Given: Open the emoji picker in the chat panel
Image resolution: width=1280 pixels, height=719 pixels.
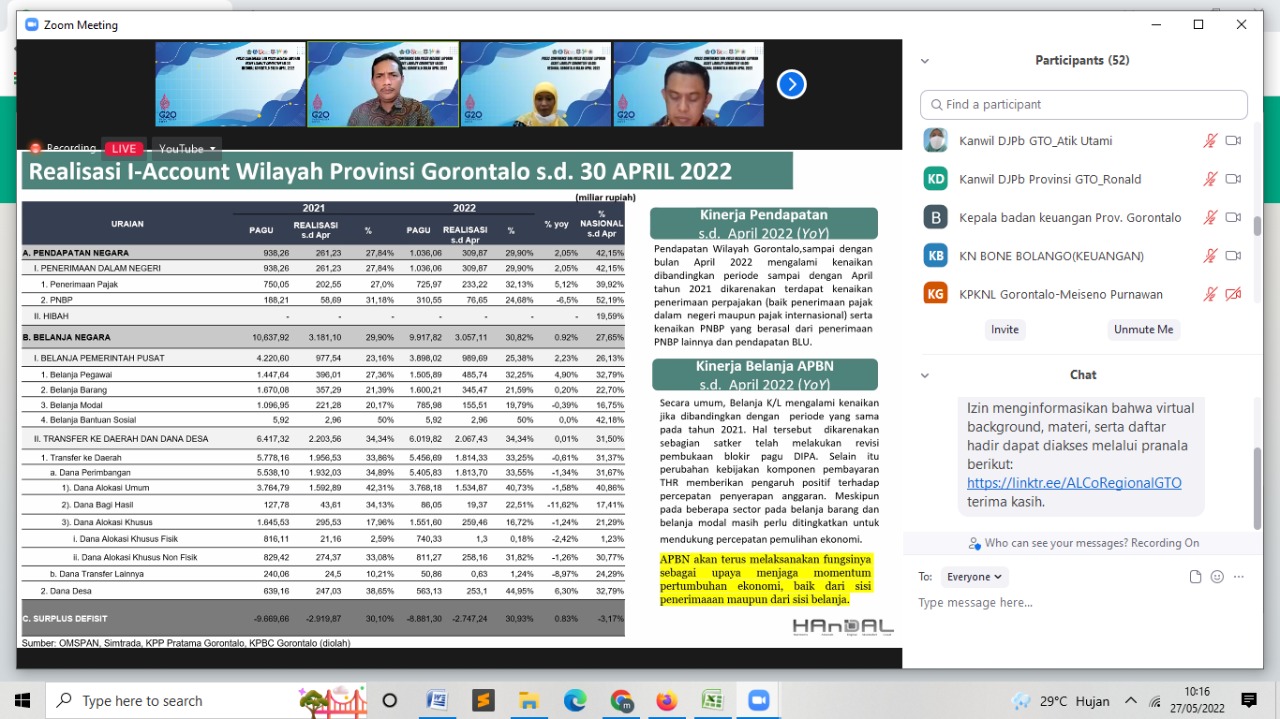Looking at the screenshot, I should click(1216, 576).
